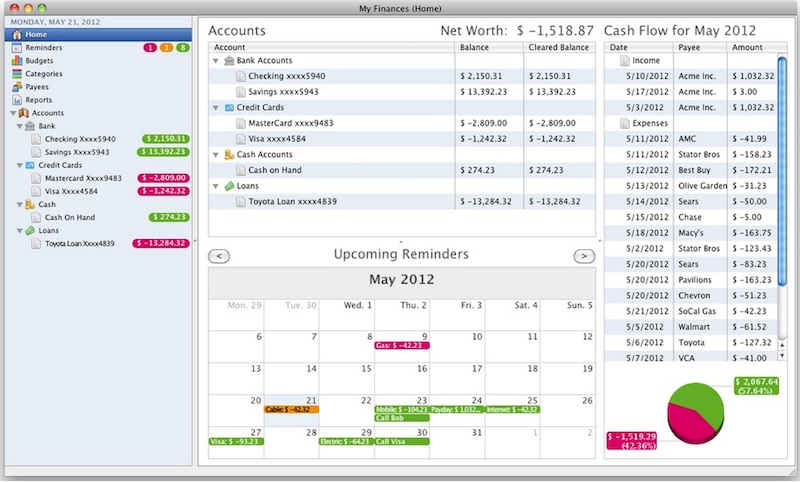Open the Gas reminder on May 9

(401, 347)
